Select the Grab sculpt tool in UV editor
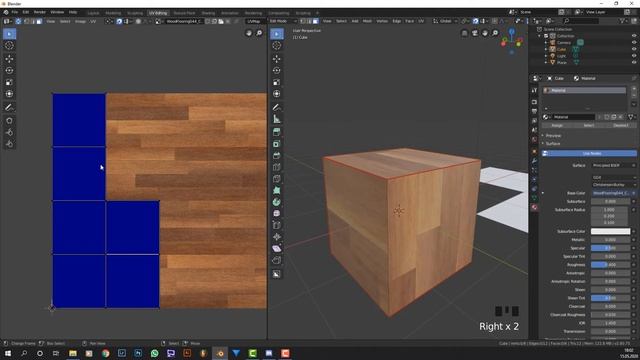 (x=9, y=121)
